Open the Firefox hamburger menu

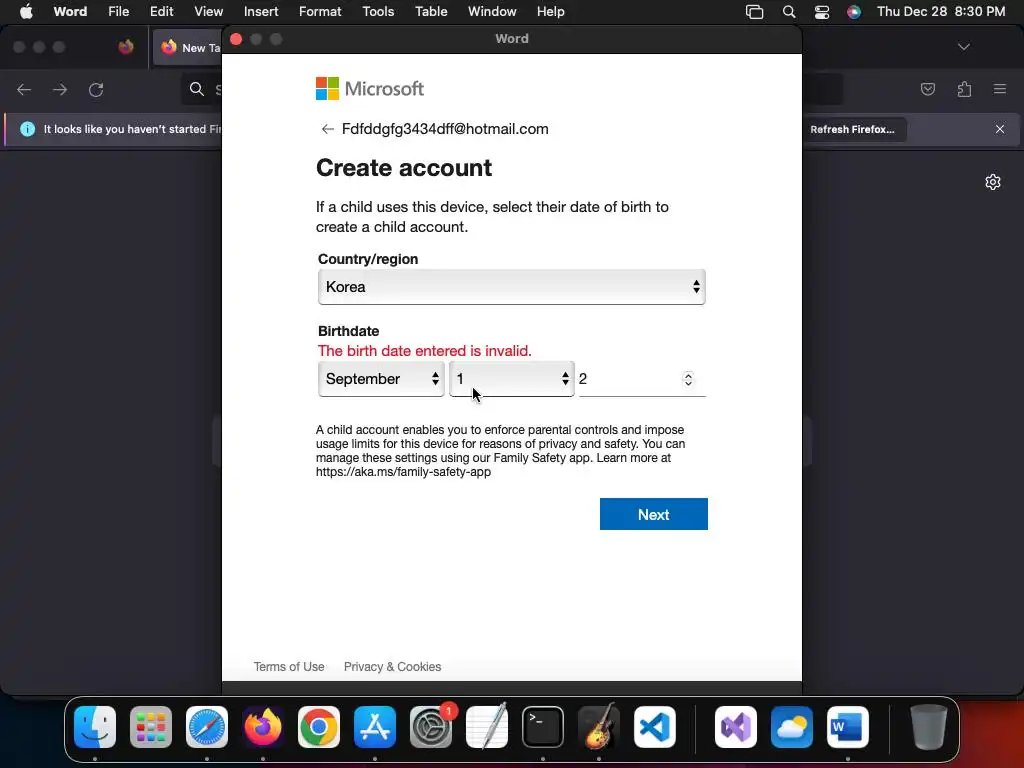tap(1000, 89)
